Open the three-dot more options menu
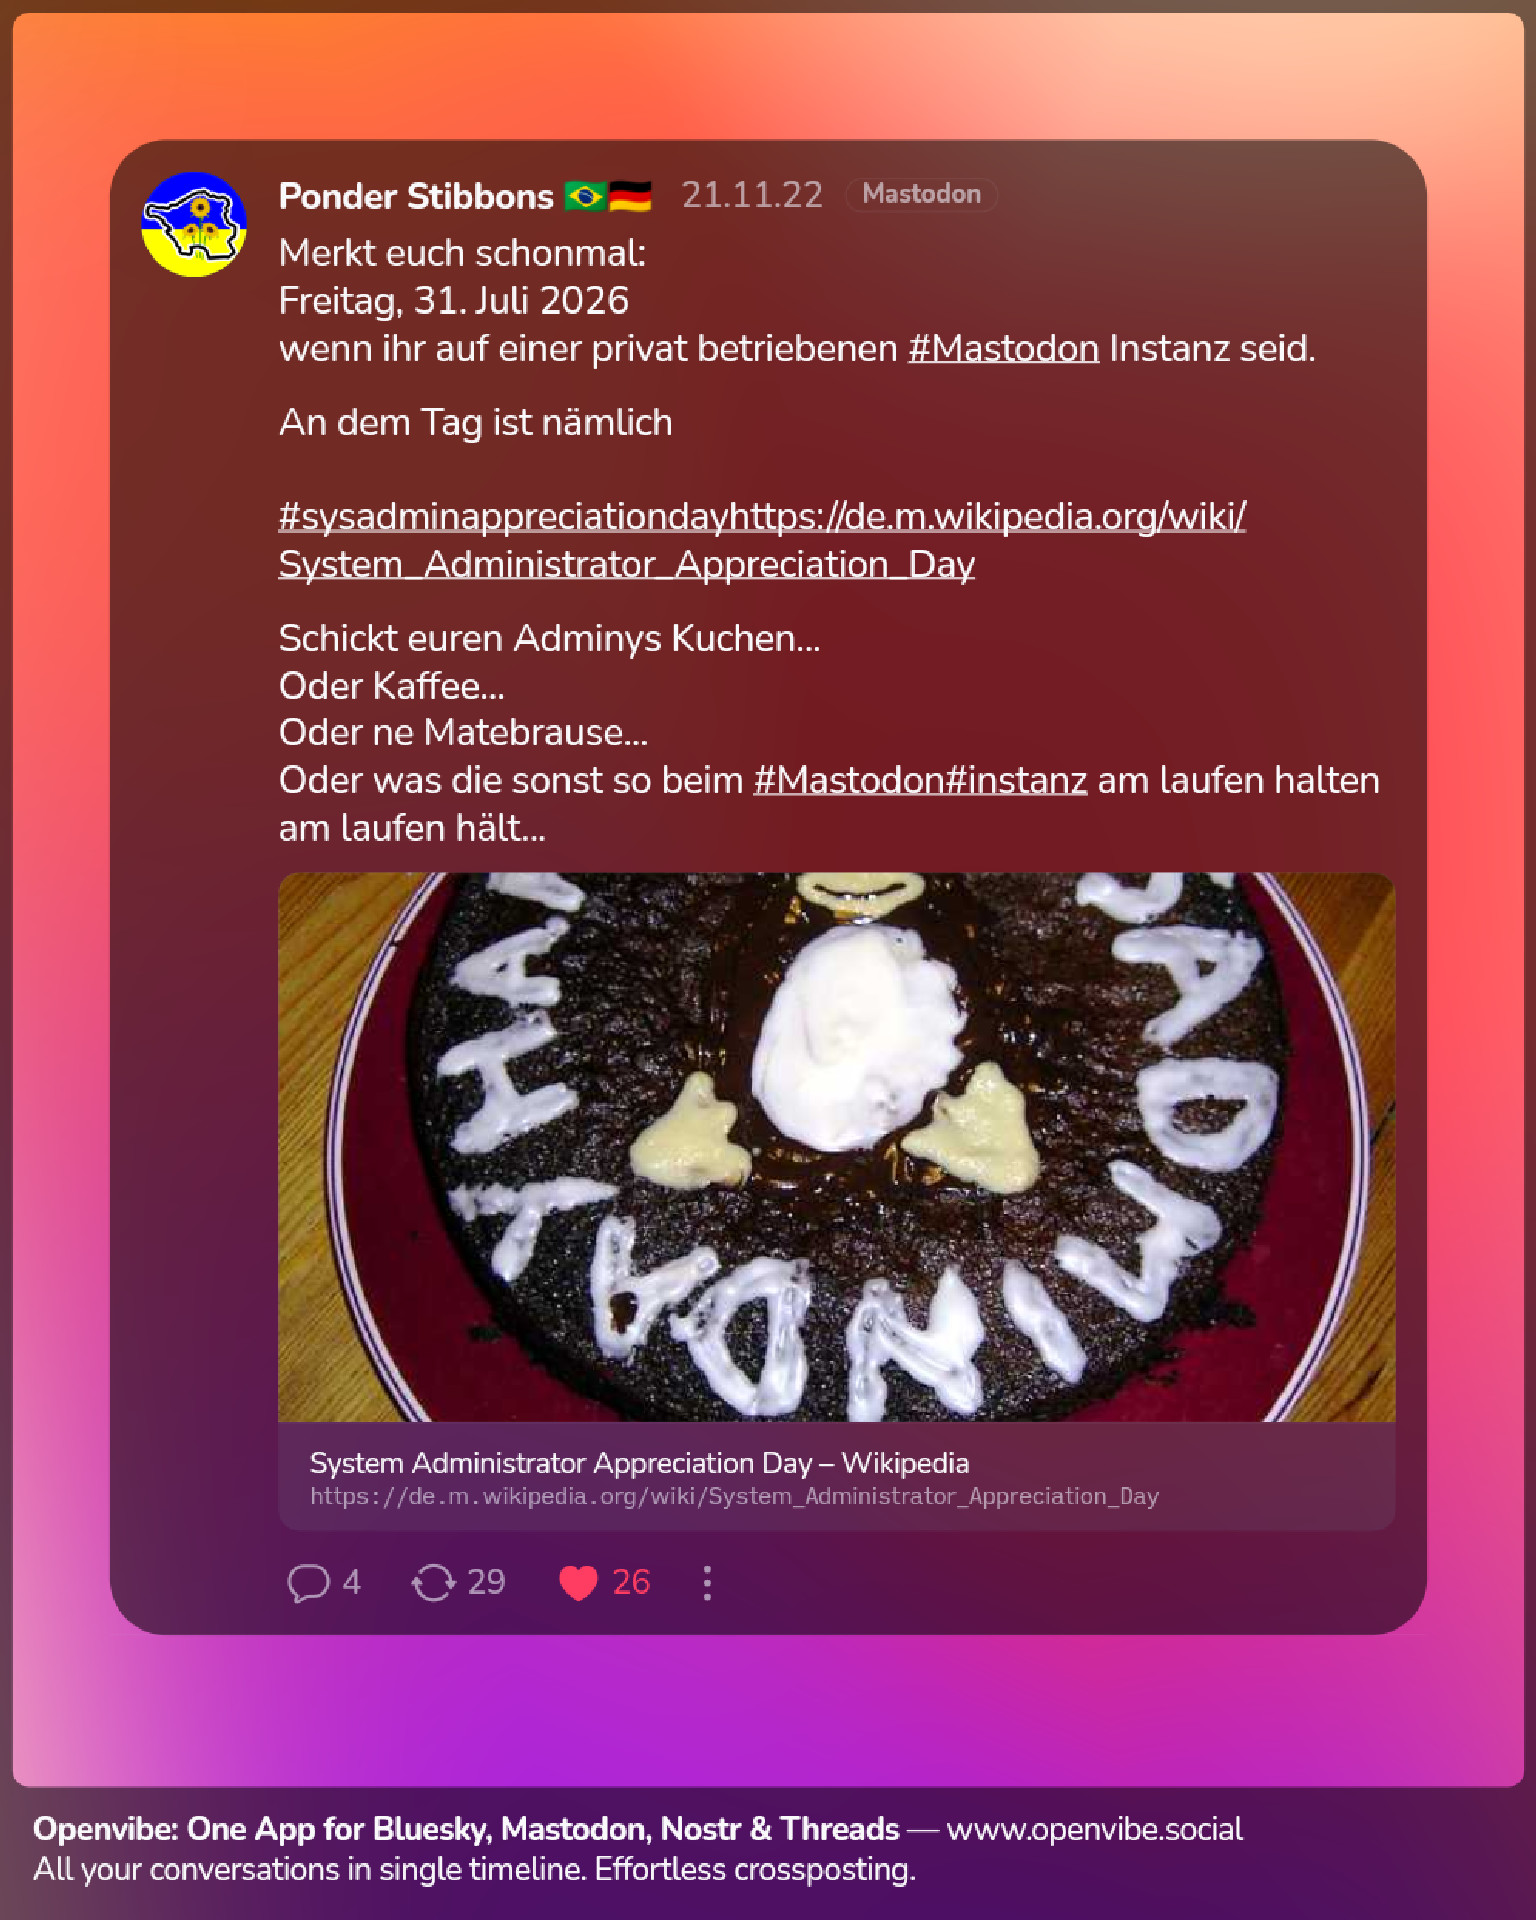The width and height of the screenshot is (1536, 1920). point(707,1582)
